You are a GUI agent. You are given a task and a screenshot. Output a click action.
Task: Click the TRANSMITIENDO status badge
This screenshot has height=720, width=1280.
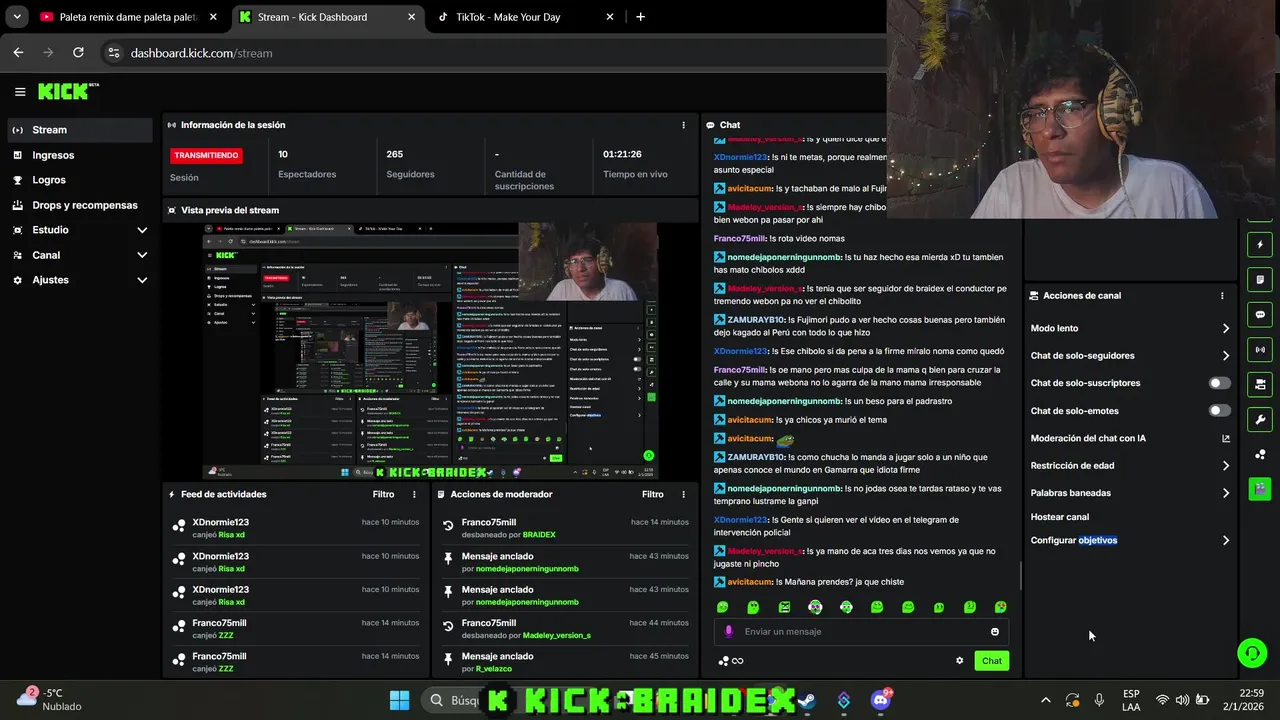[206, 156]
